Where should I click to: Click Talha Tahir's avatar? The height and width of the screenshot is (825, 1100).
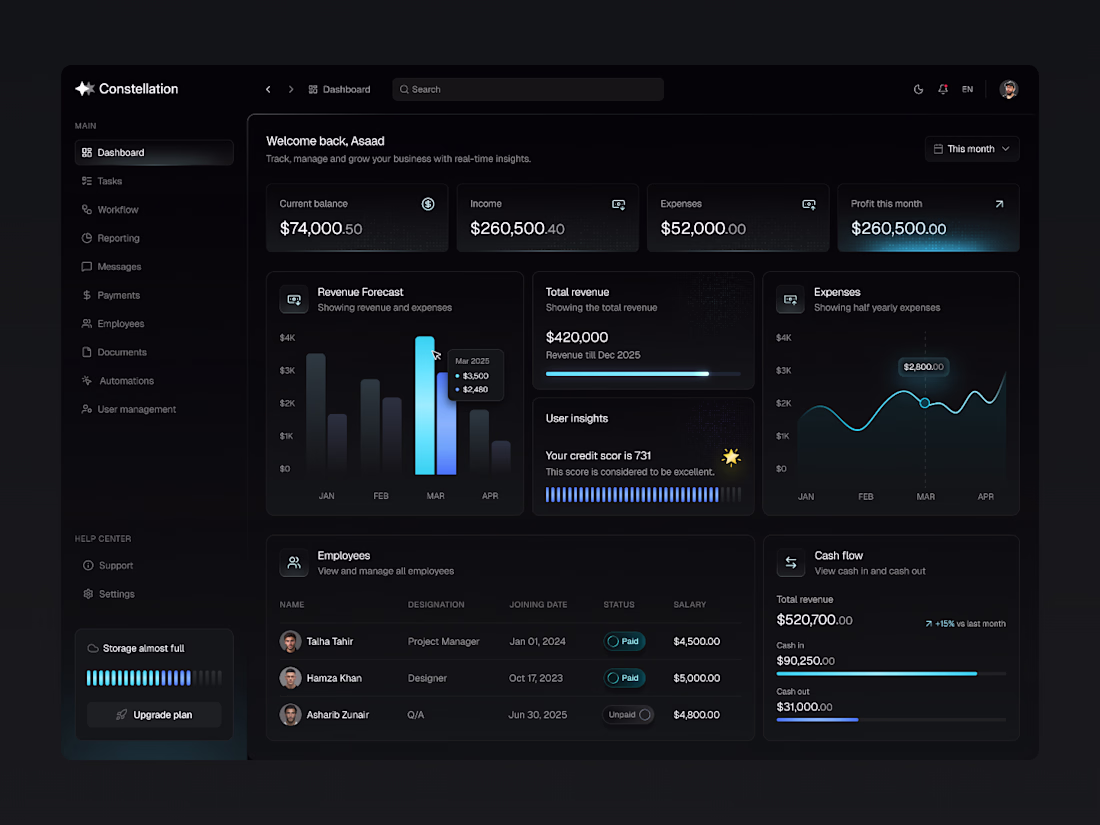point(290,641)
